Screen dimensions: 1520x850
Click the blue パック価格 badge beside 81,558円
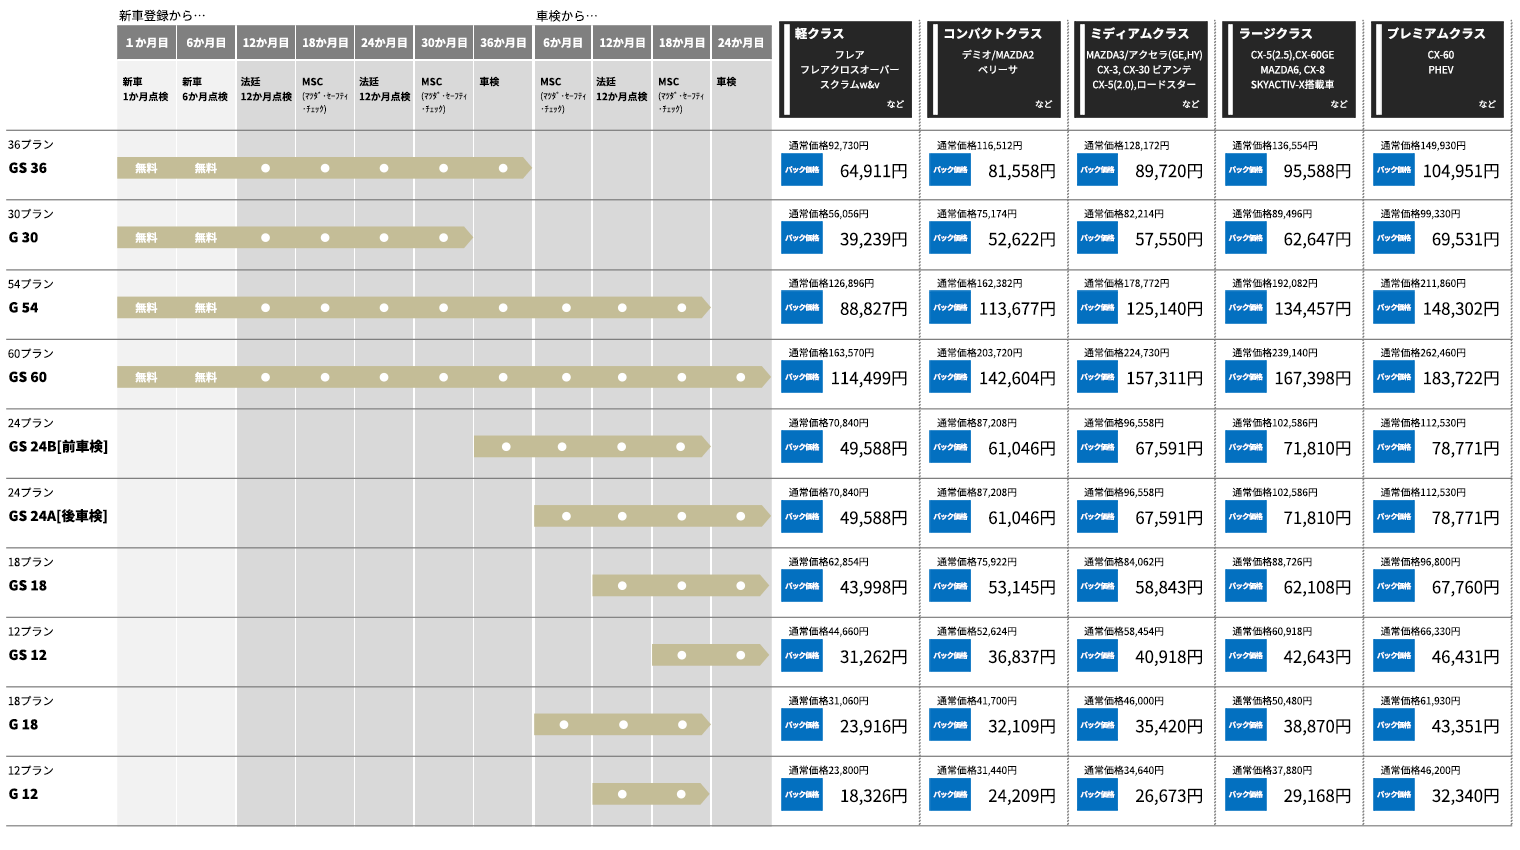(950, 170)
